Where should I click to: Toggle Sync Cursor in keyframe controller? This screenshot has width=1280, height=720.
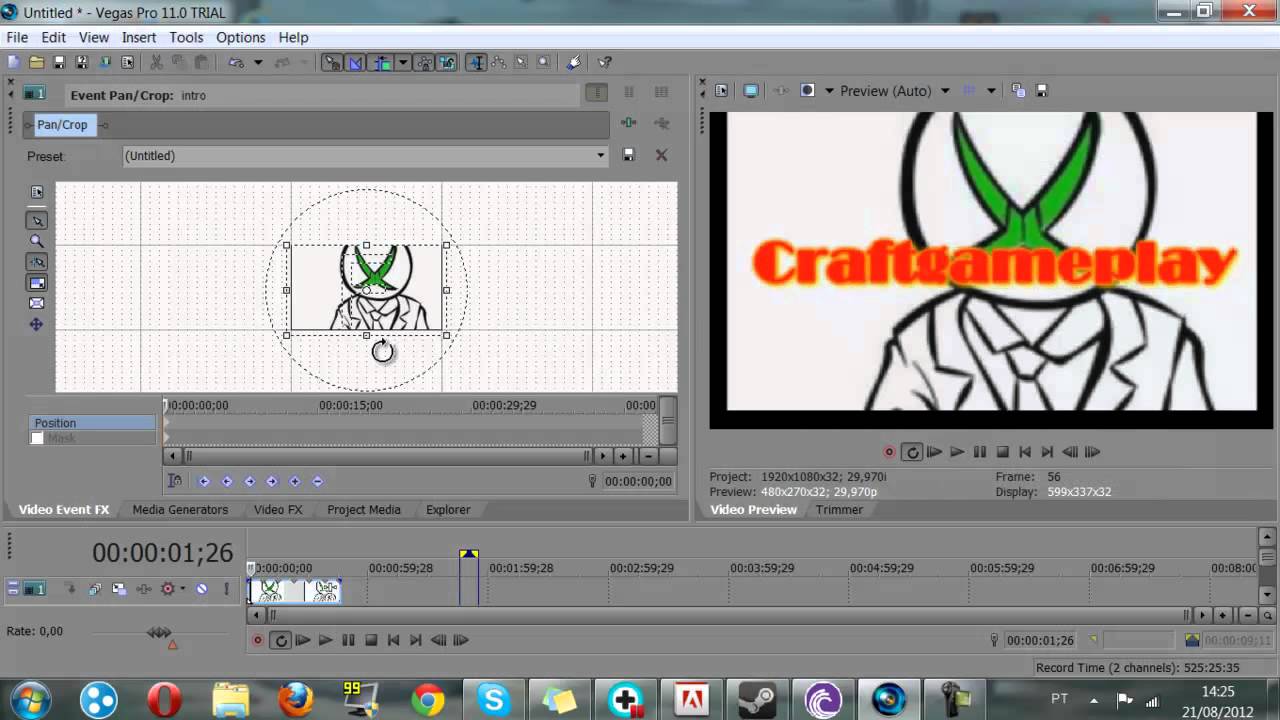tap(175, 481)
